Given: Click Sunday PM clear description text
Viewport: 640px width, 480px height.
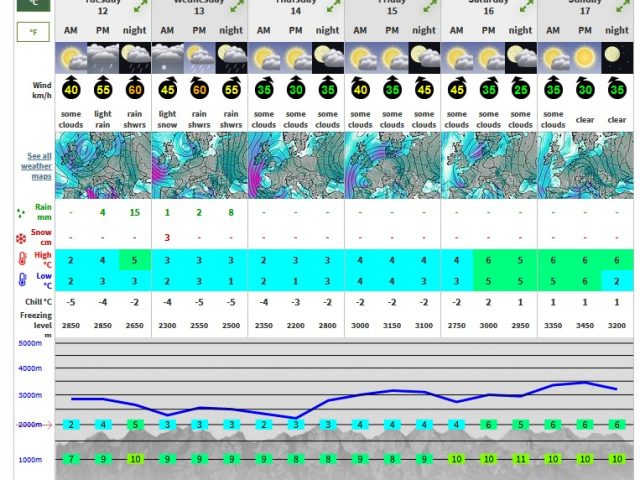Looking at the screenshot, I should (585, 120).
